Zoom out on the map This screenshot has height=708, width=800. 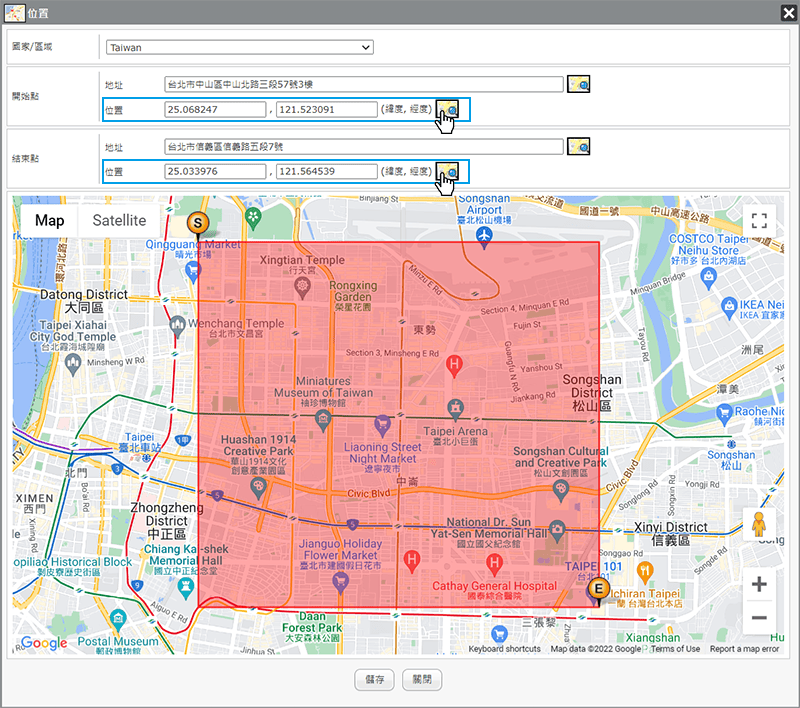tap(759, 618)
